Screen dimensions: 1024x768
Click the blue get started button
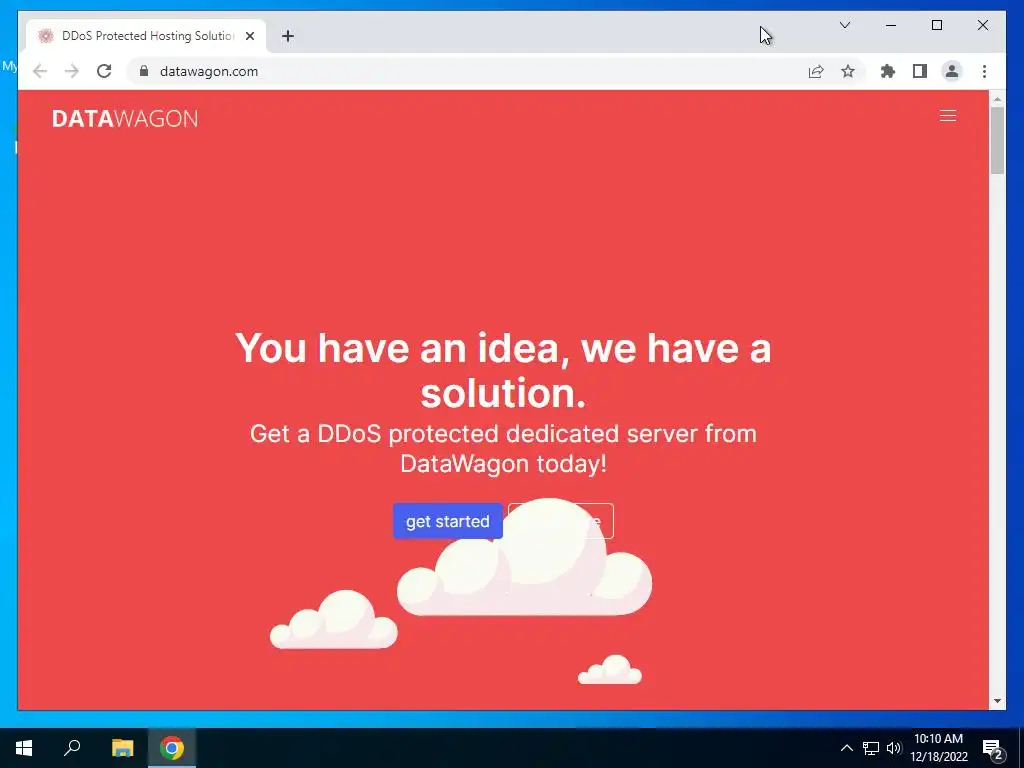coord(448,521)
